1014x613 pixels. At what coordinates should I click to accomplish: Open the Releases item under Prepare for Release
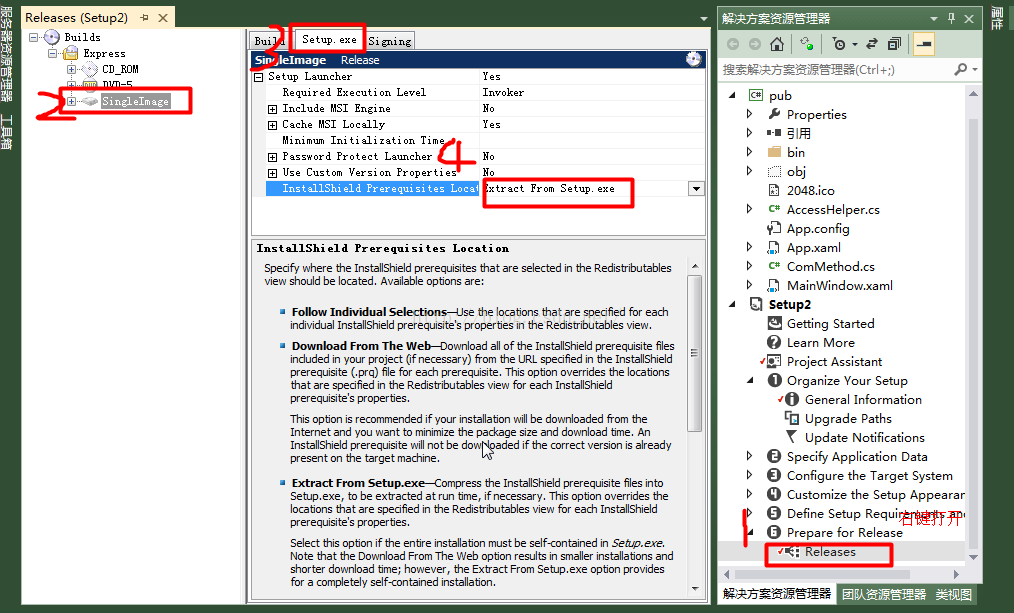[830, 552]
